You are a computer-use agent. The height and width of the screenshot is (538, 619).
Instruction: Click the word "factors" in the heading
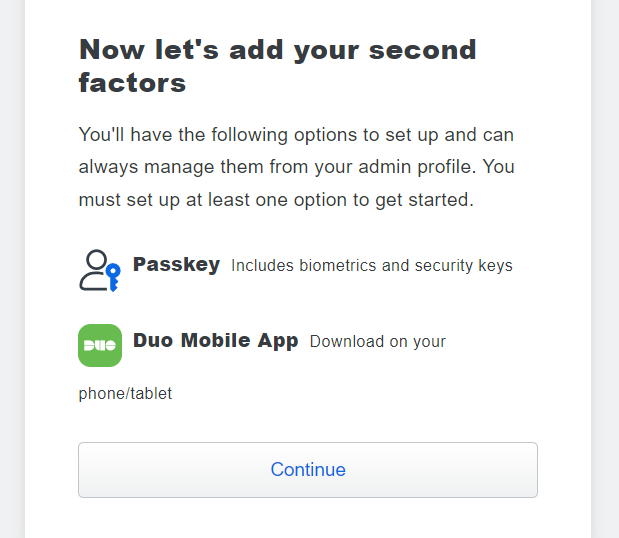(x=132, y=82)
